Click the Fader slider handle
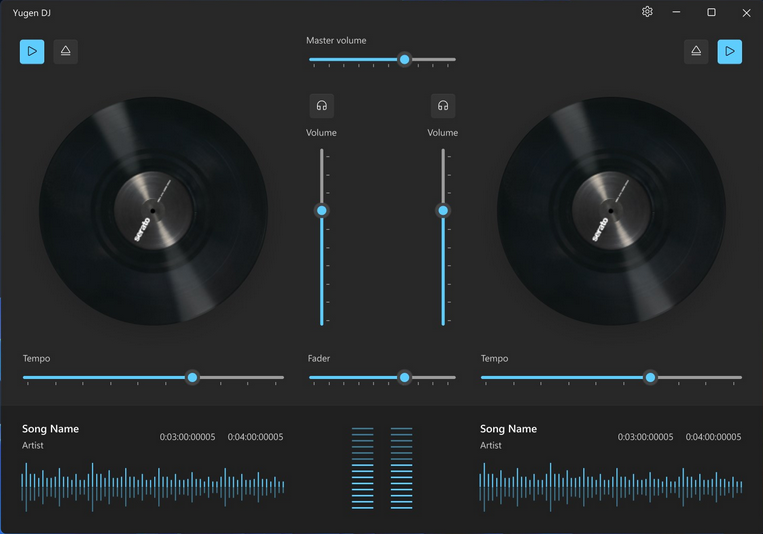The width and height of the screenshot is (763, 534). (404, 377)
